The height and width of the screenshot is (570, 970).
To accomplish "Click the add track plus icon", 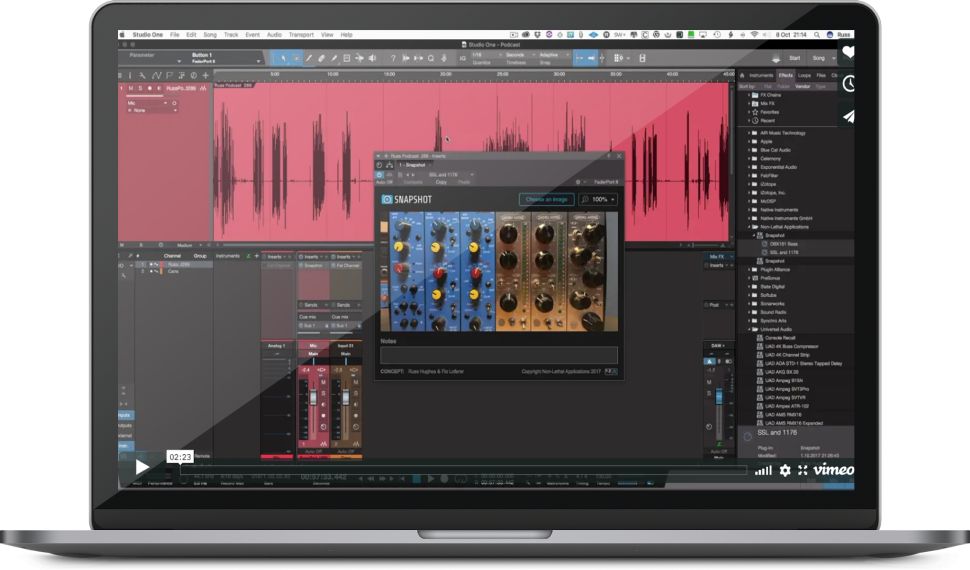I will point(205,76).
